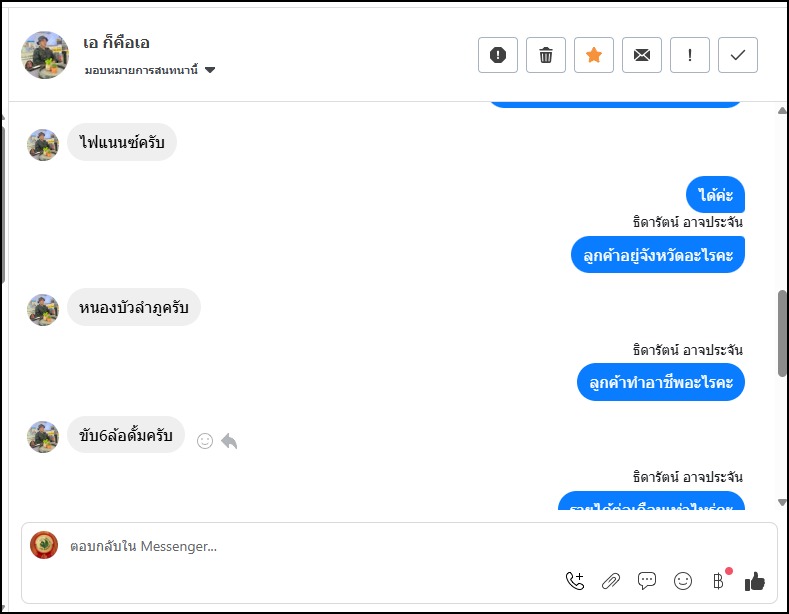Screen dimensions: 789x614
Task: Mark conversation done with checkmark button
Action: [x=737, y=55]
